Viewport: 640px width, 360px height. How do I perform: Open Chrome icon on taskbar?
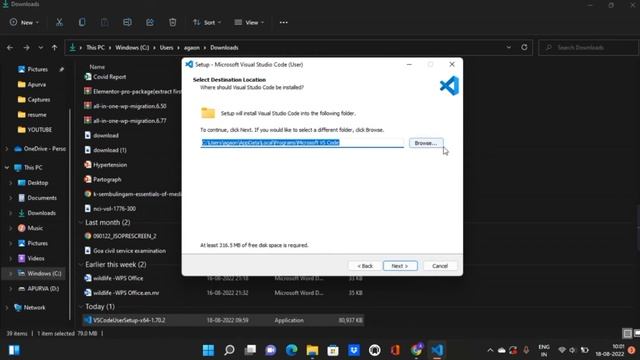coord(416,350)
